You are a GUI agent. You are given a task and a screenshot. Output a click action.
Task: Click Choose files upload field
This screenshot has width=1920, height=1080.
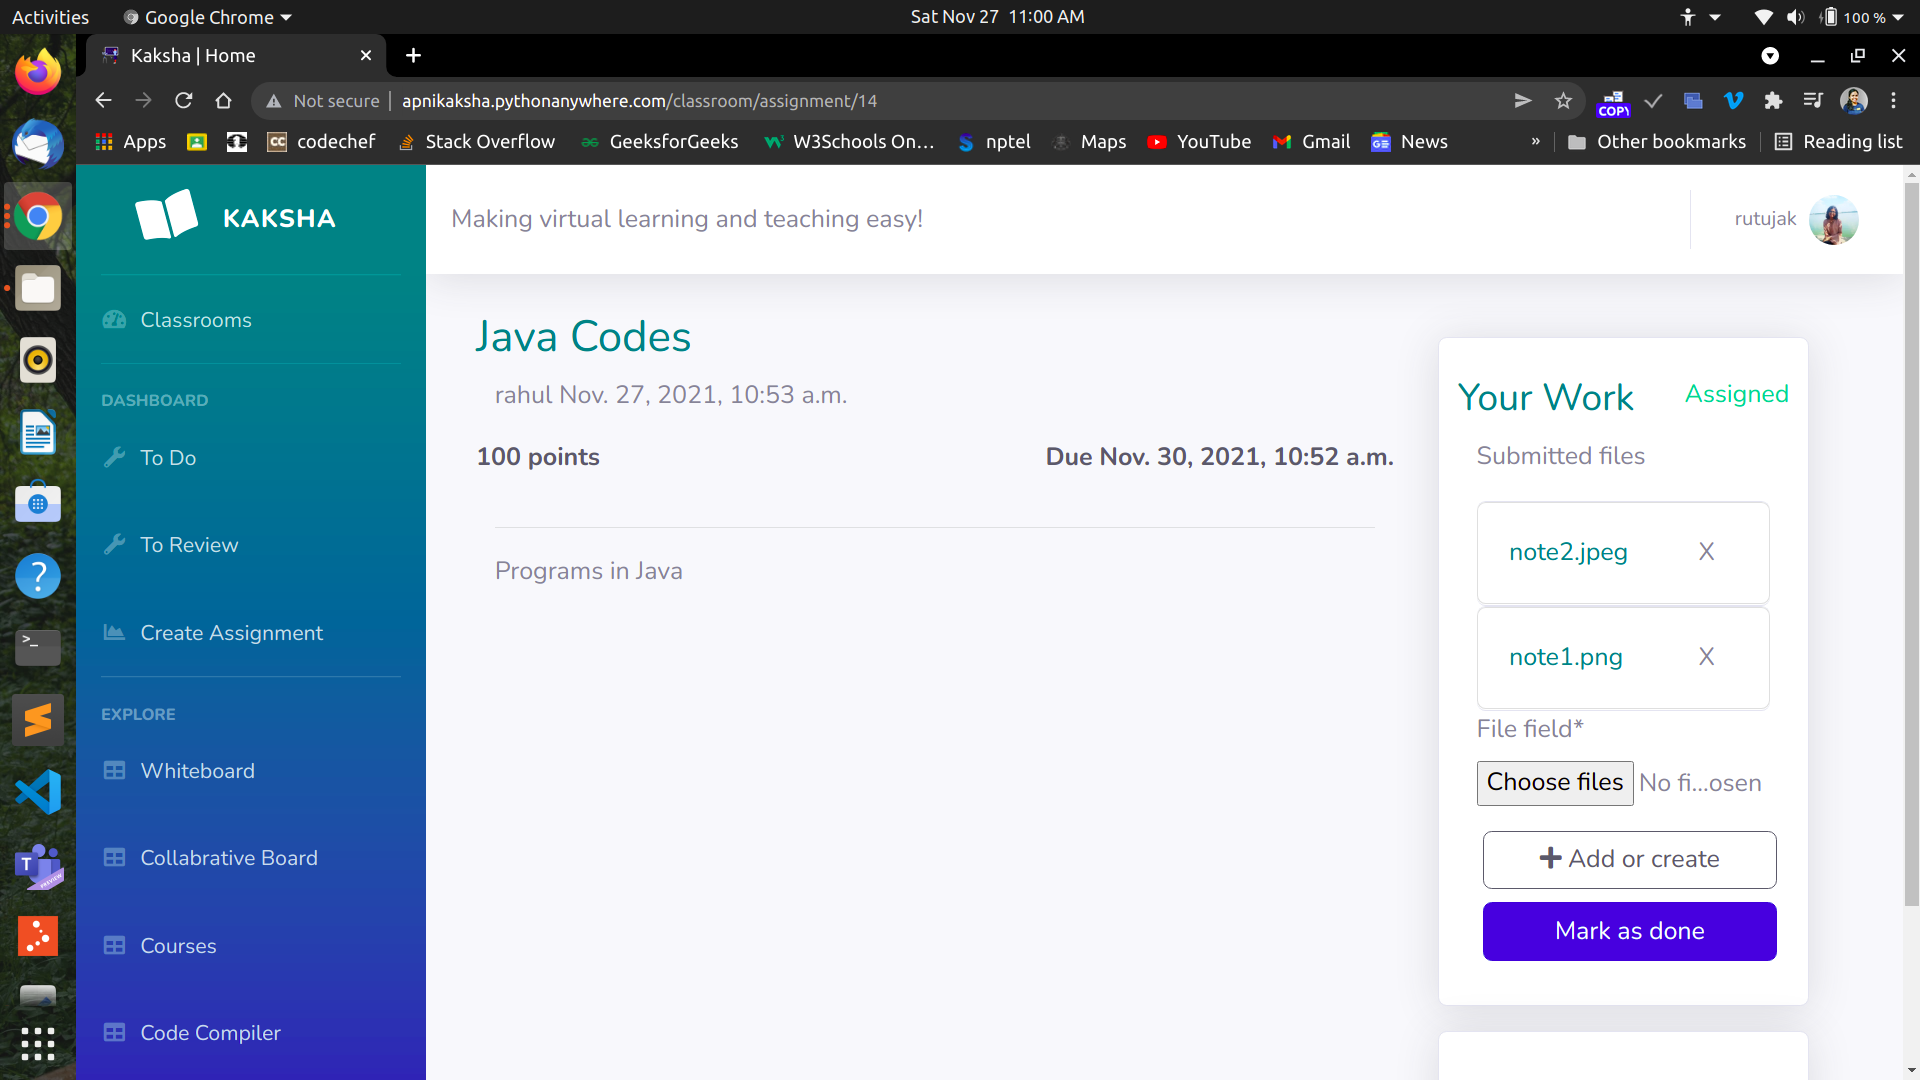(x=1554, y=783)
